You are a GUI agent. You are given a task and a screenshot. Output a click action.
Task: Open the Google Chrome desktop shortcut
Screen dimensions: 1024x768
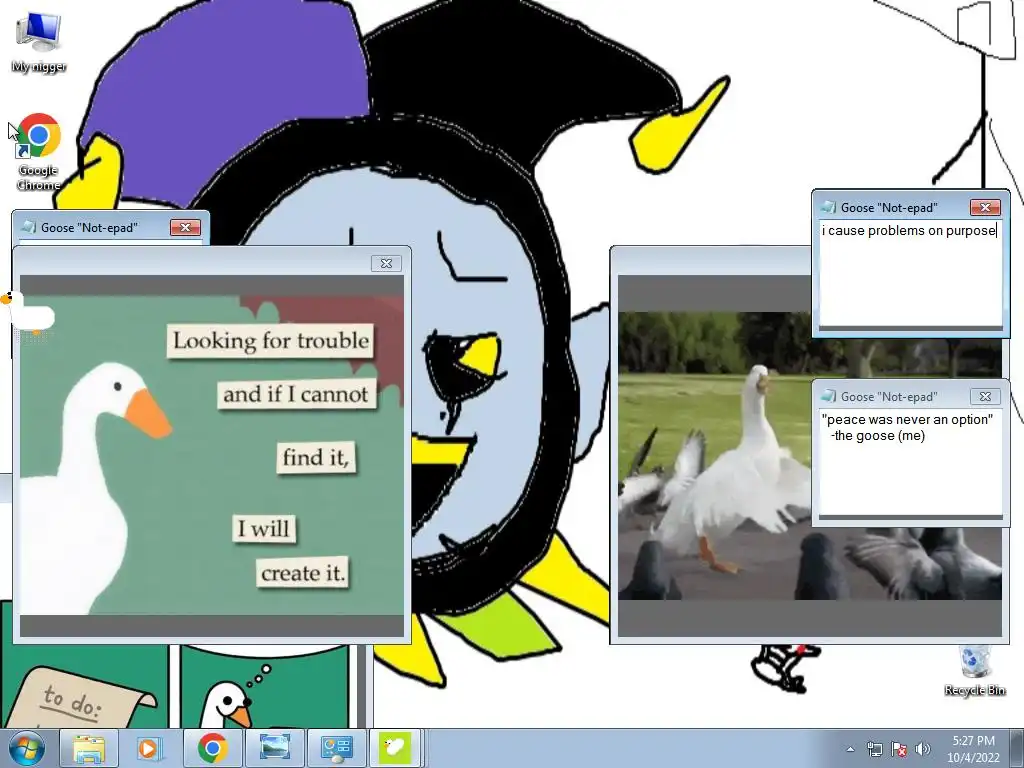39,152
